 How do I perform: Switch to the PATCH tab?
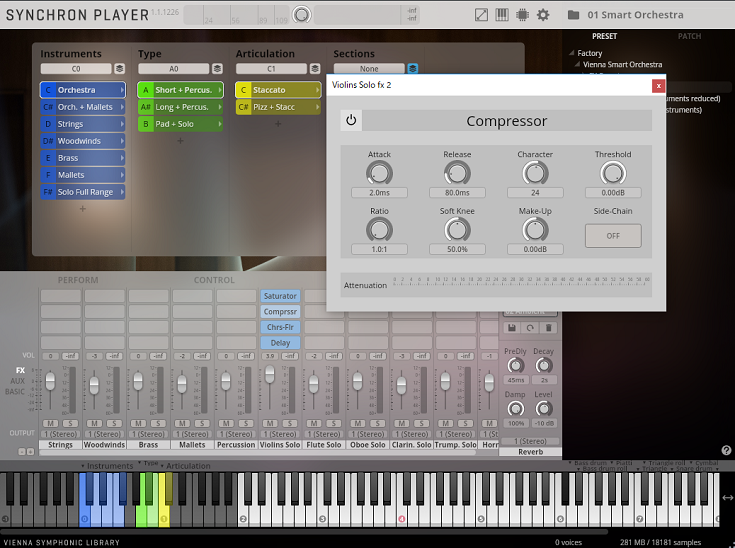(x=689, y=36)
